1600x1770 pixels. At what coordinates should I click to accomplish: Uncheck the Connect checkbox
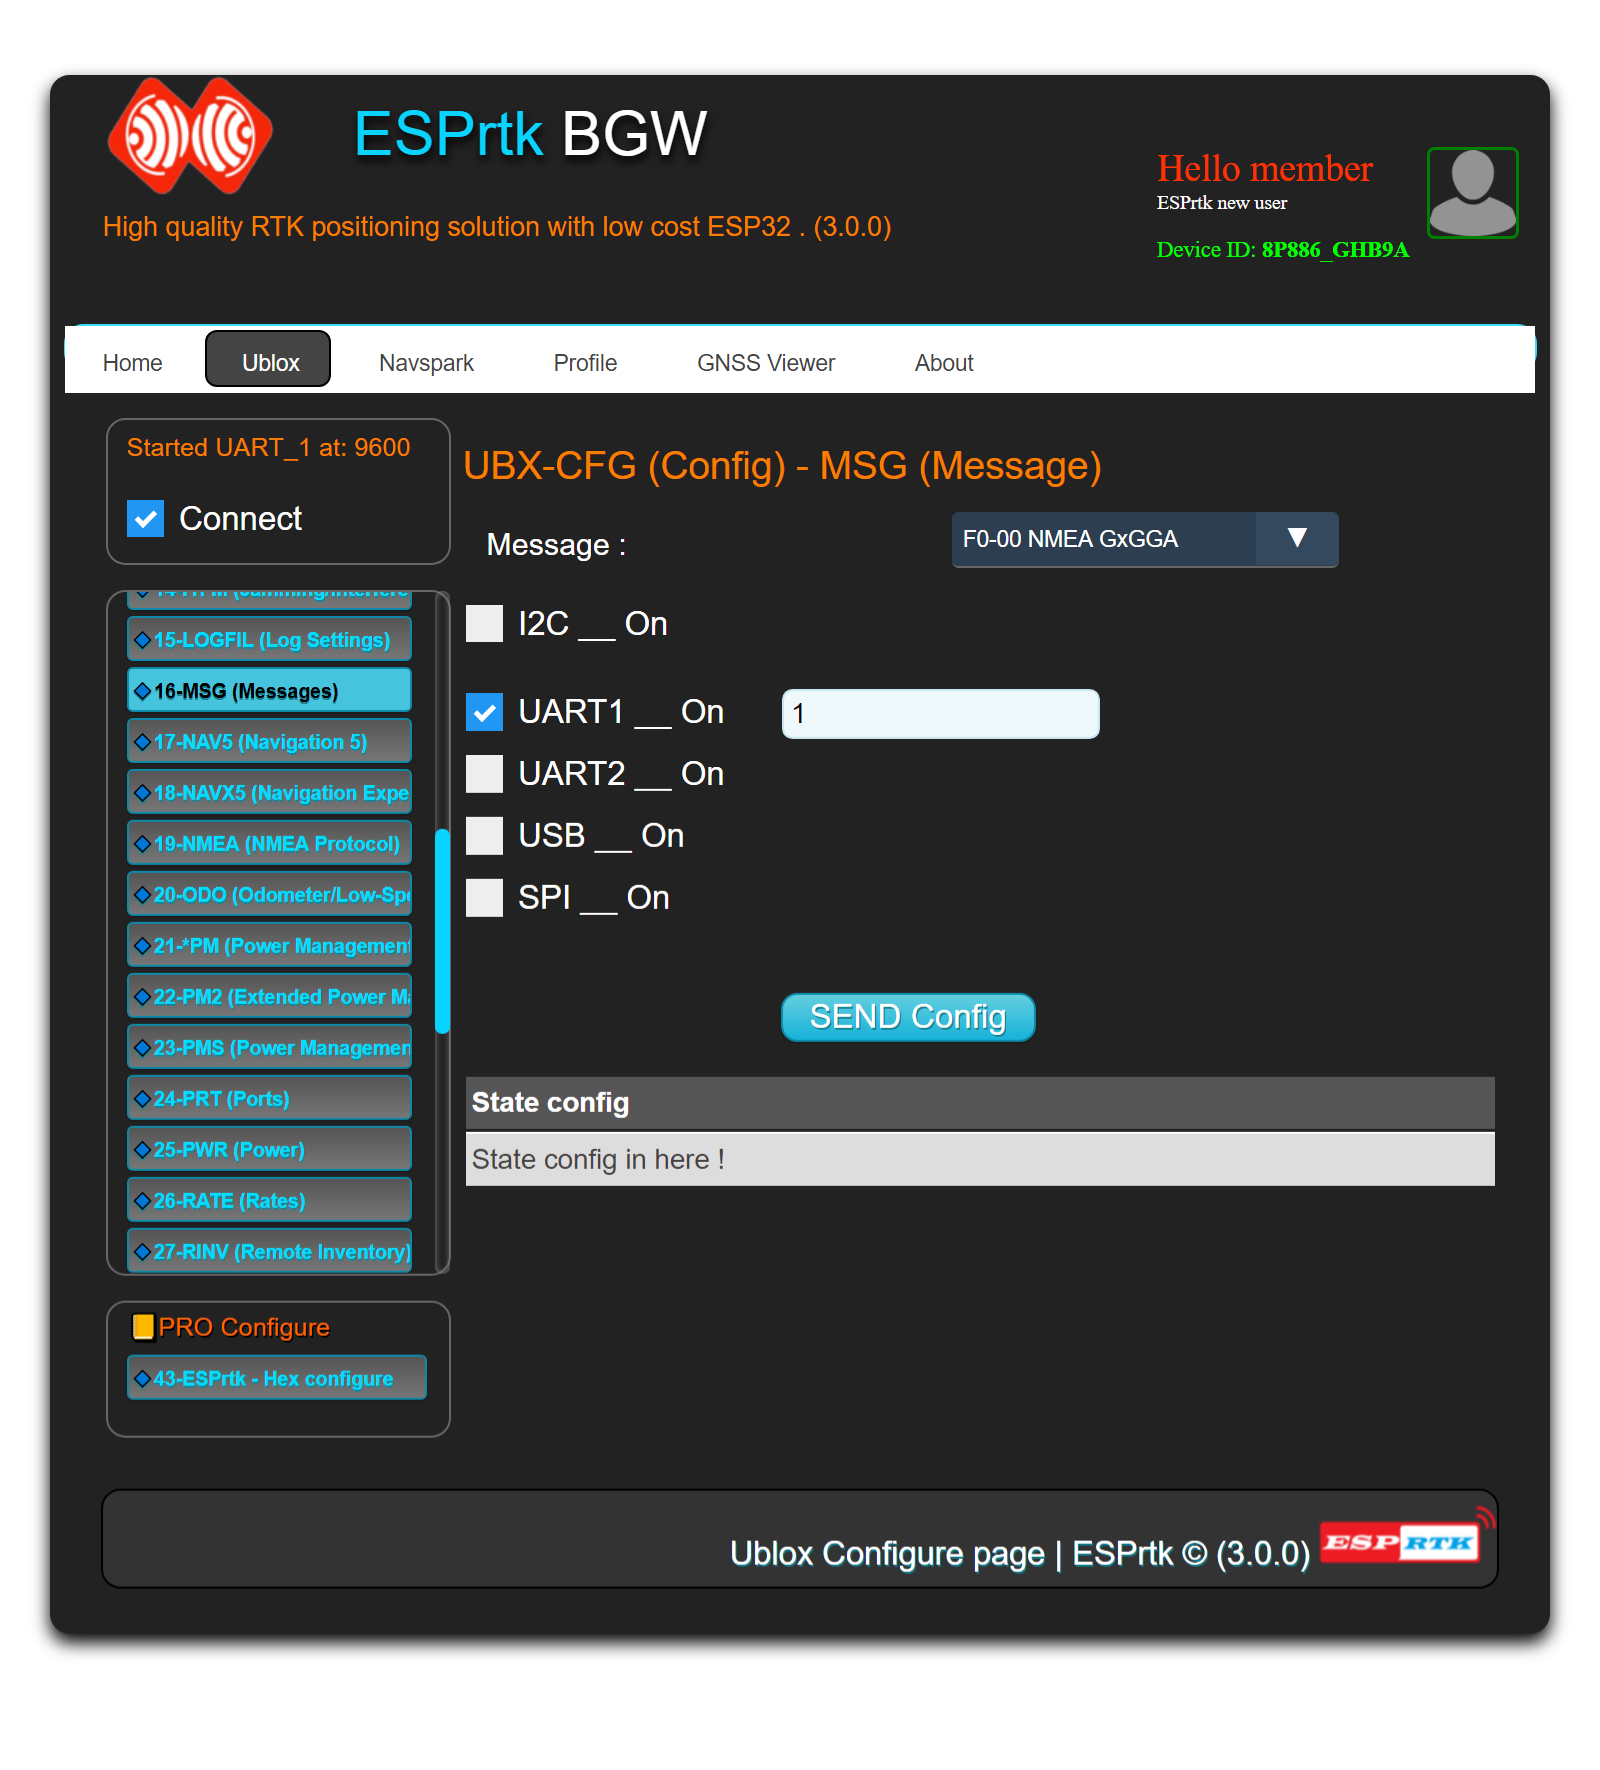pos(146,519)
